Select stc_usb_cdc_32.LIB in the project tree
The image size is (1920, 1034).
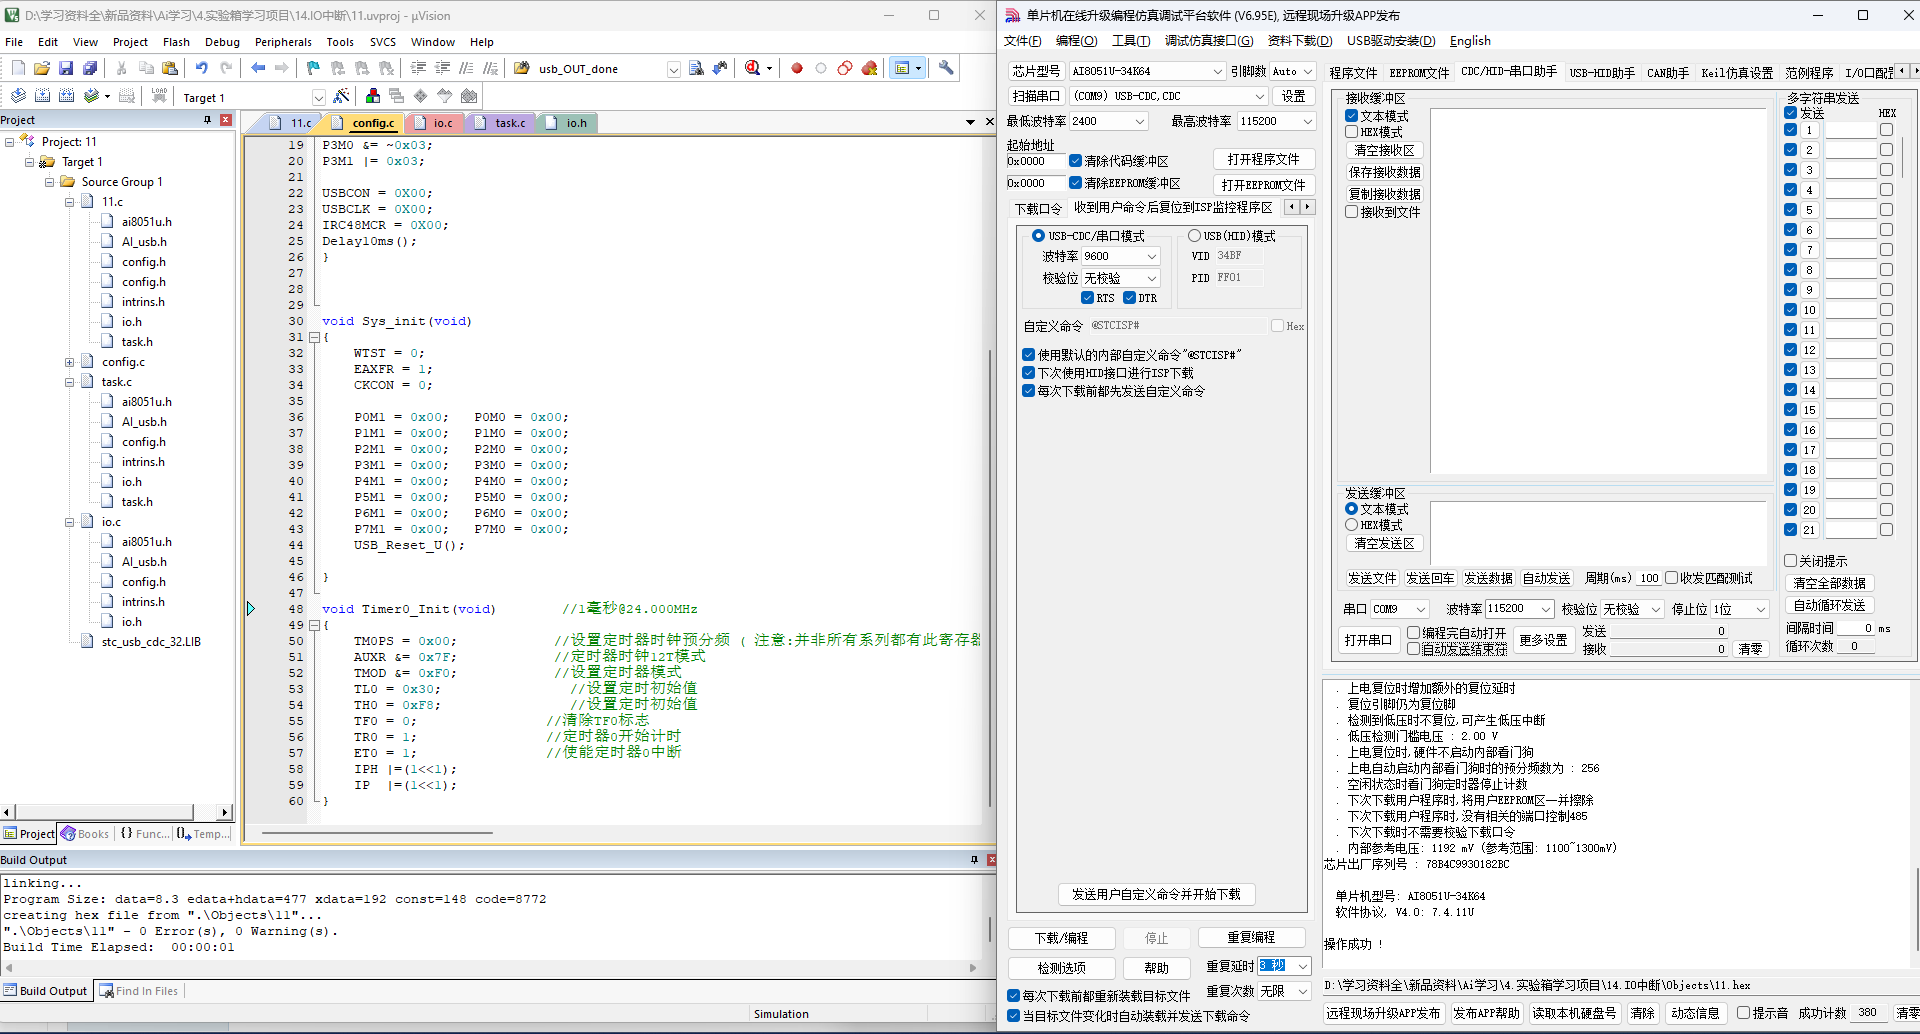150,642
